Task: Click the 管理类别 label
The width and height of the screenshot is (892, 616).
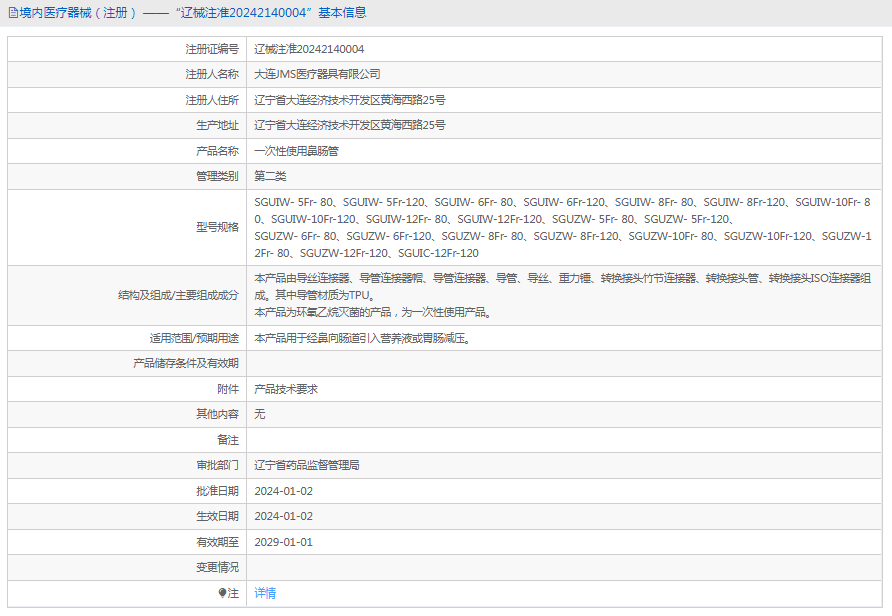Action: [217, 176]
